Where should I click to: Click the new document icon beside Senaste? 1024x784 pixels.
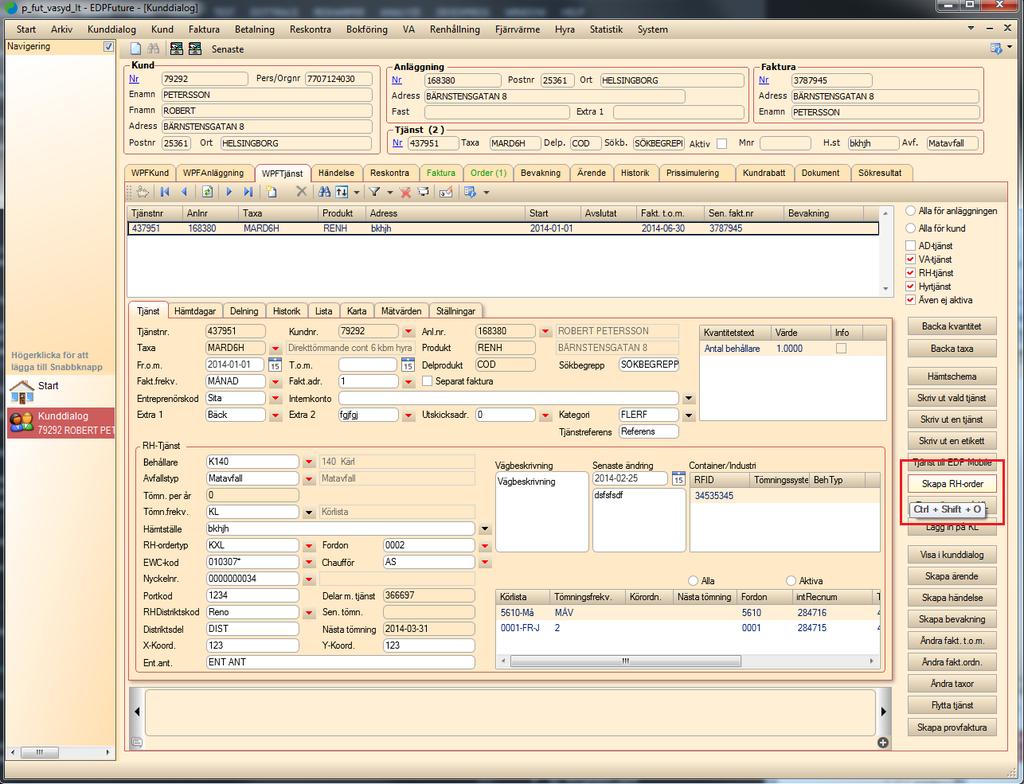point(136,49)
